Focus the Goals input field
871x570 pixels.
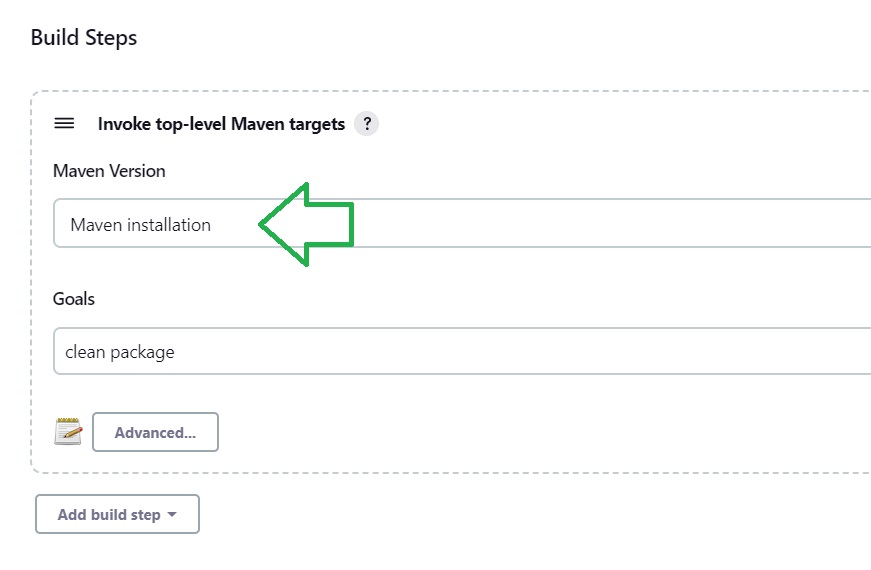(462, 351)
